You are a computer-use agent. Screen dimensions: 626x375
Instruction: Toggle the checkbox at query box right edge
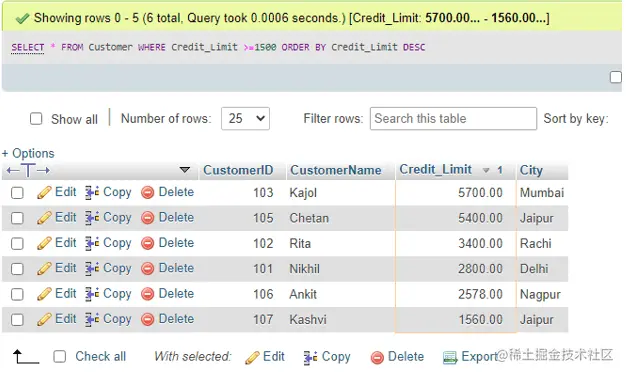616,77
